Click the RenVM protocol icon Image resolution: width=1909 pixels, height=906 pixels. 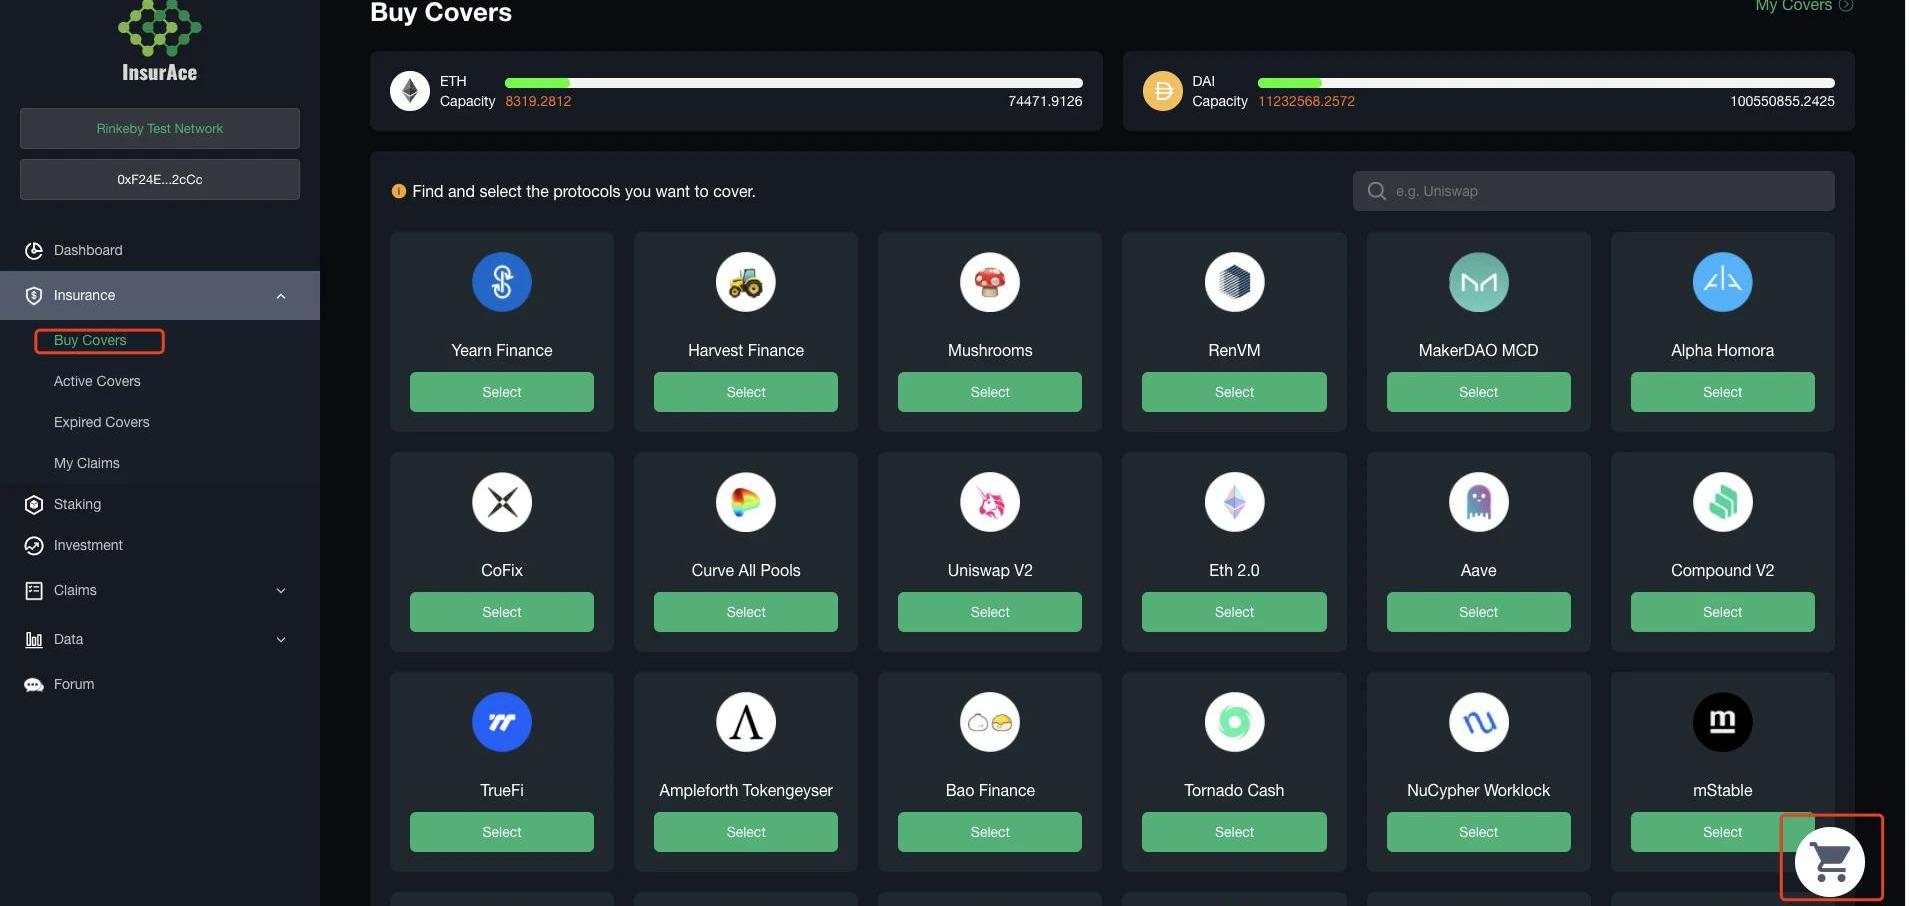pos(1234,282)
